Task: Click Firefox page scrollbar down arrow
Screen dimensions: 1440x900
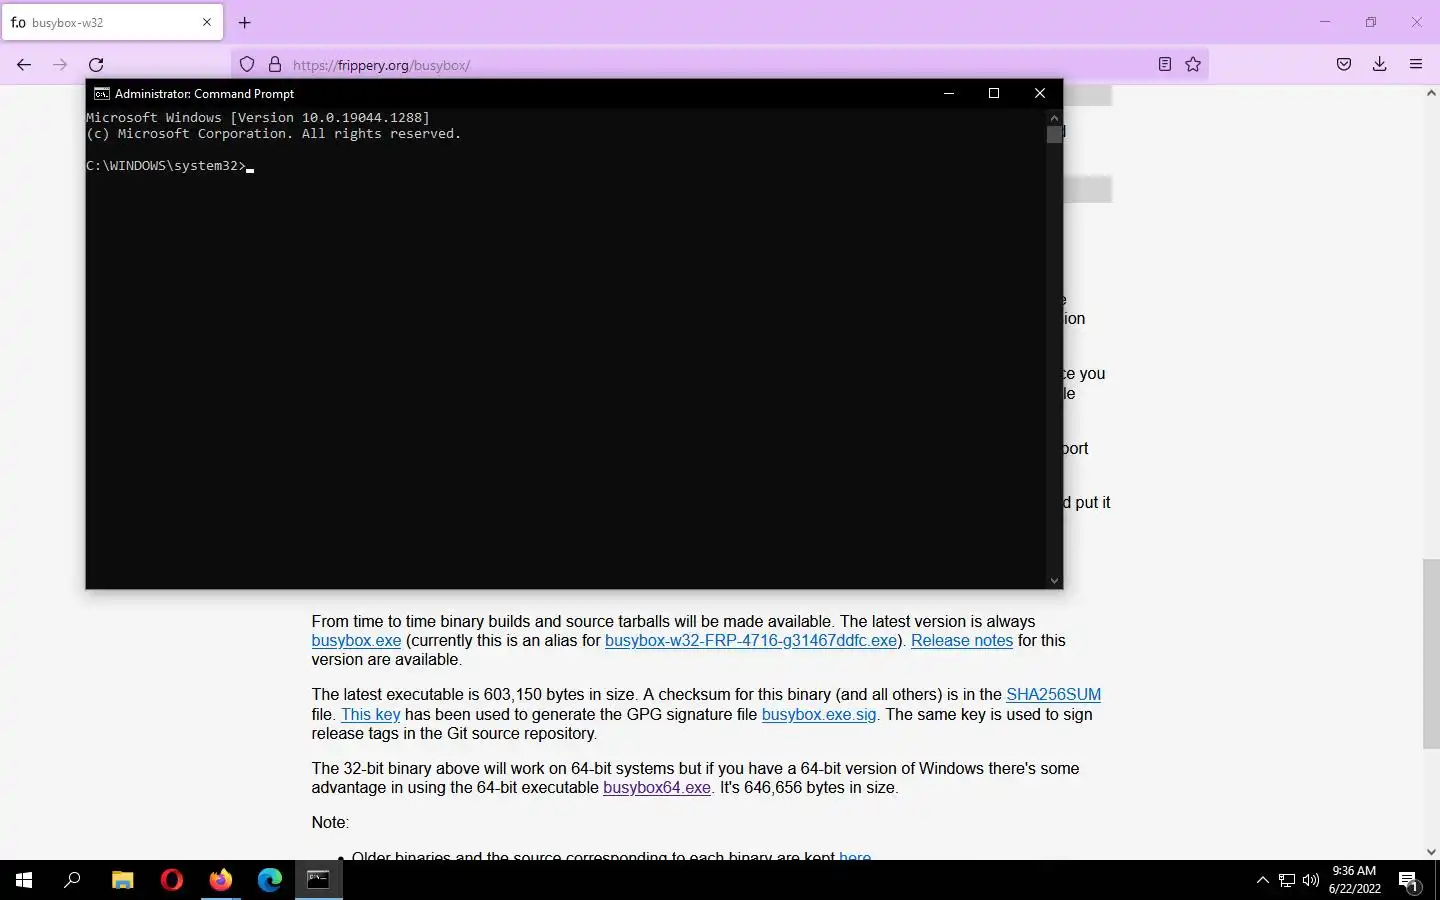Action: pyautogui.click(x=1431, y=852)
